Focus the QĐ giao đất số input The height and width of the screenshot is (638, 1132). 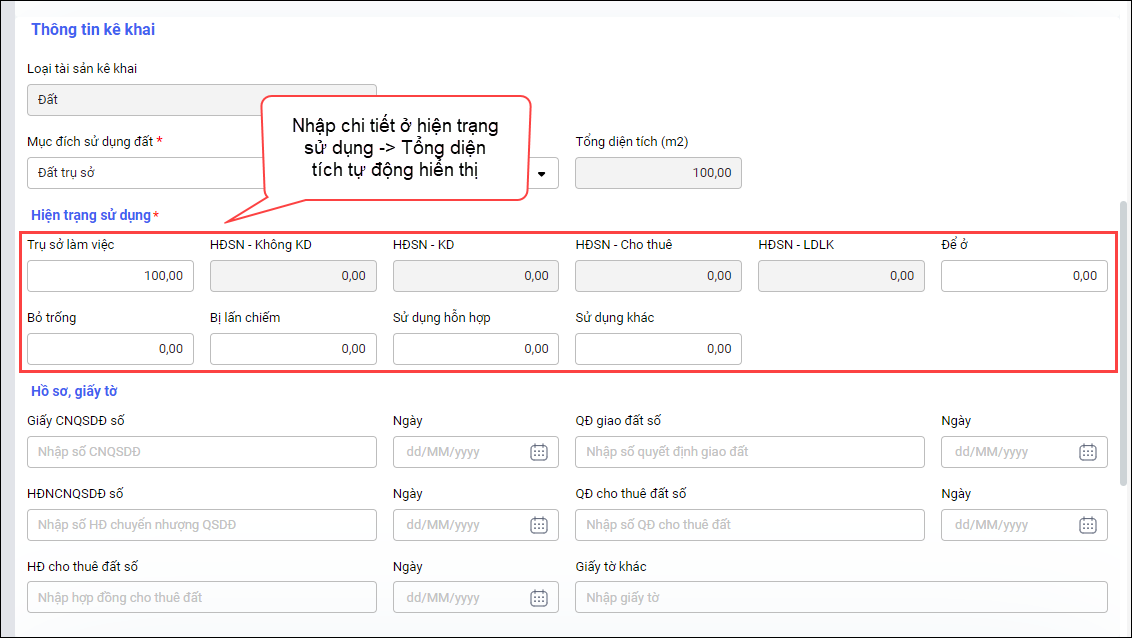[750, 452]
